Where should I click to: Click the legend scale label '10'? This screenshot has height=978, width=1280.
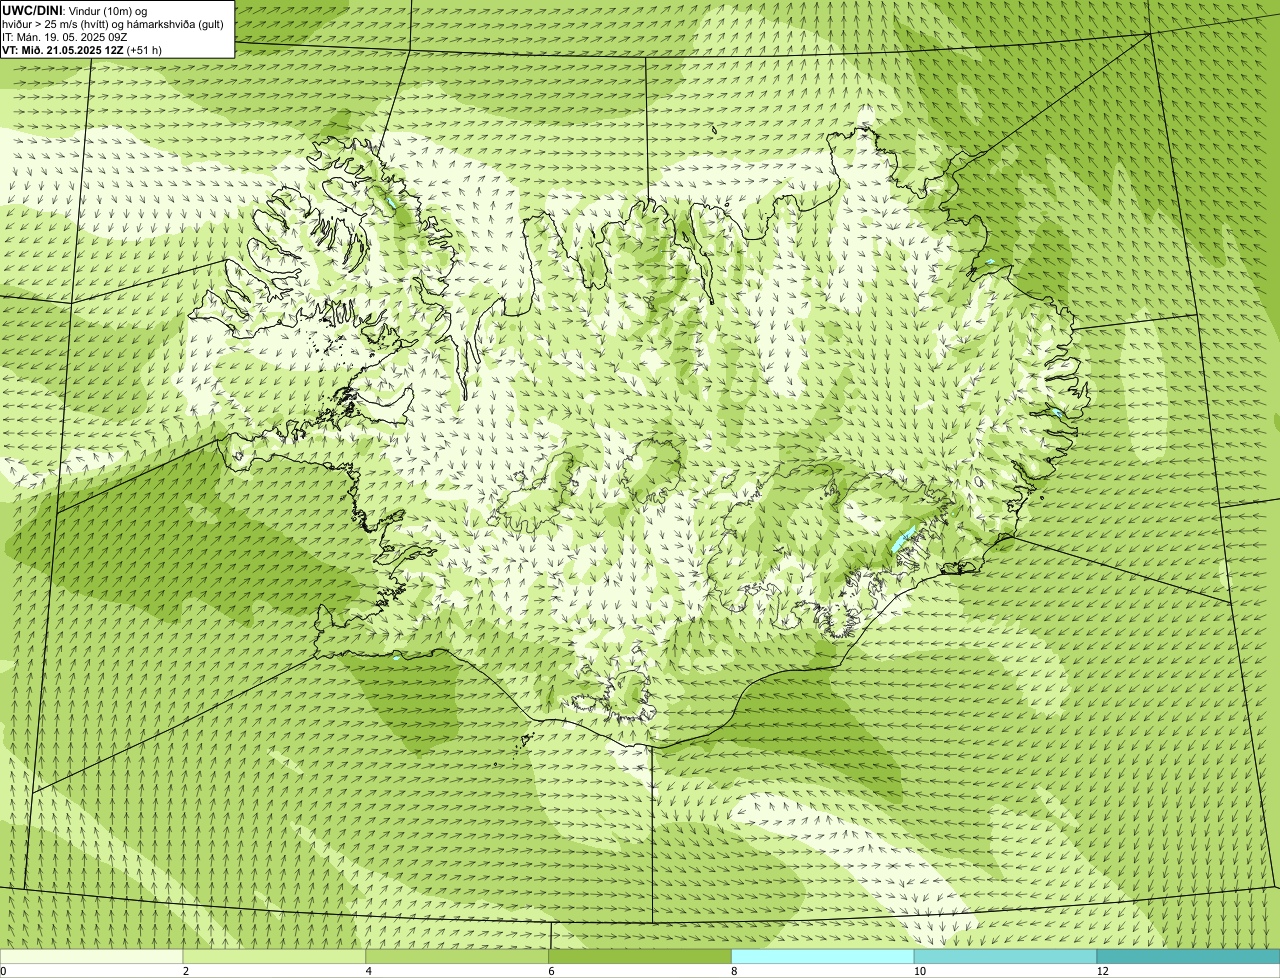point(919,971)
